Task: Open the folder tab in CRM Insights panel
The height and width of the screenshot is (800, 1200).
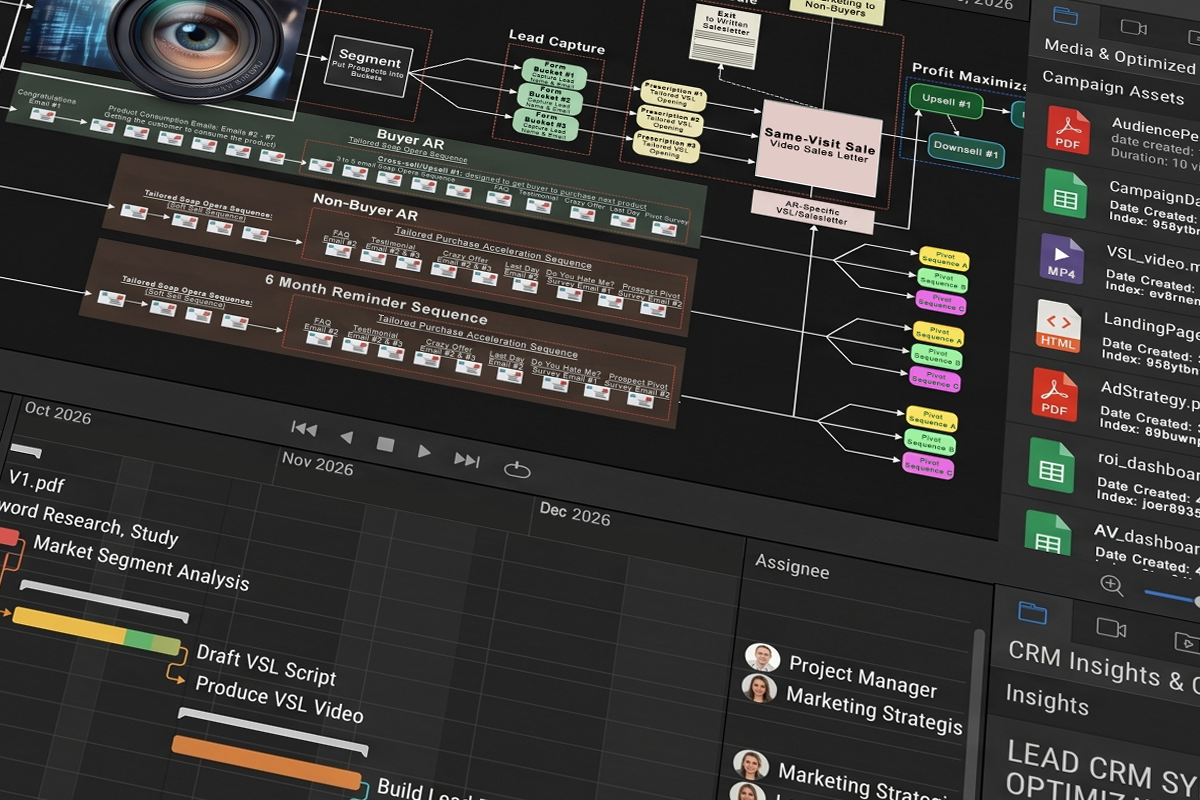Action: coord(1031,612)
